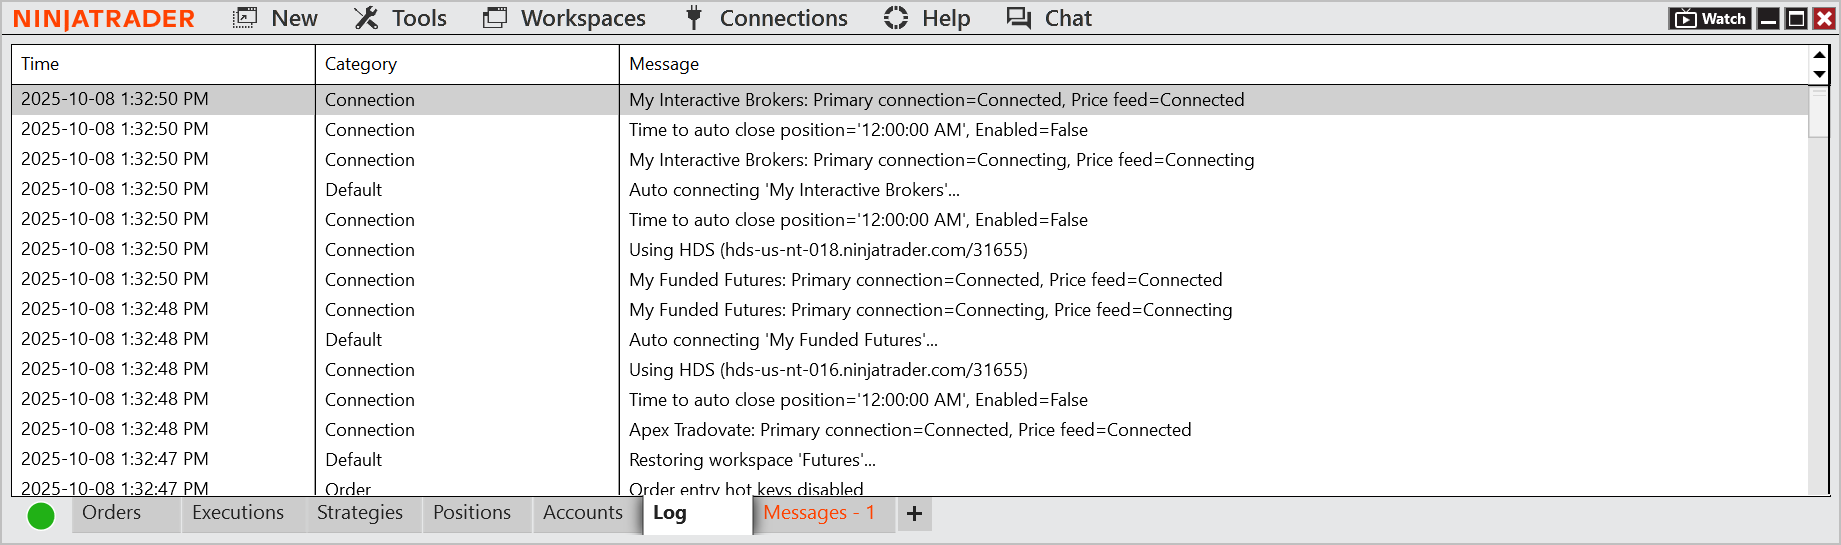Image resolution: width=1841 pixels, height=545 pixels.
Task: Click the Connections plug icon
Action: (x=693, y=19)
